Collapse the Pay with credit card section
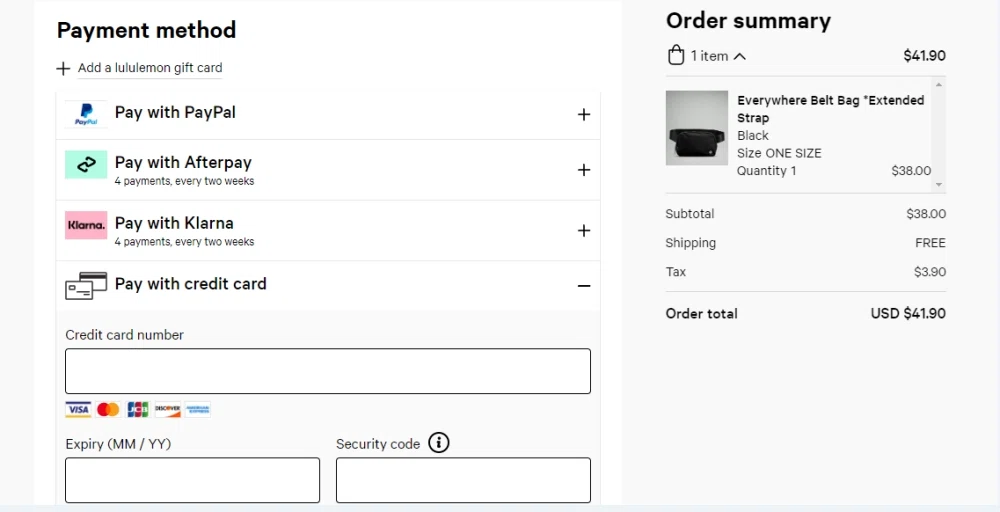 (584, 286)
